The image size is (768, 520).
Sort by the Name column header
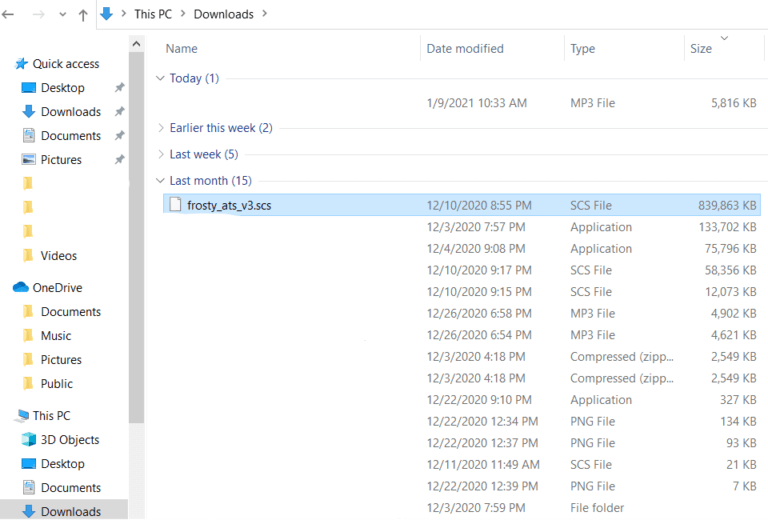tap(181, 49)
